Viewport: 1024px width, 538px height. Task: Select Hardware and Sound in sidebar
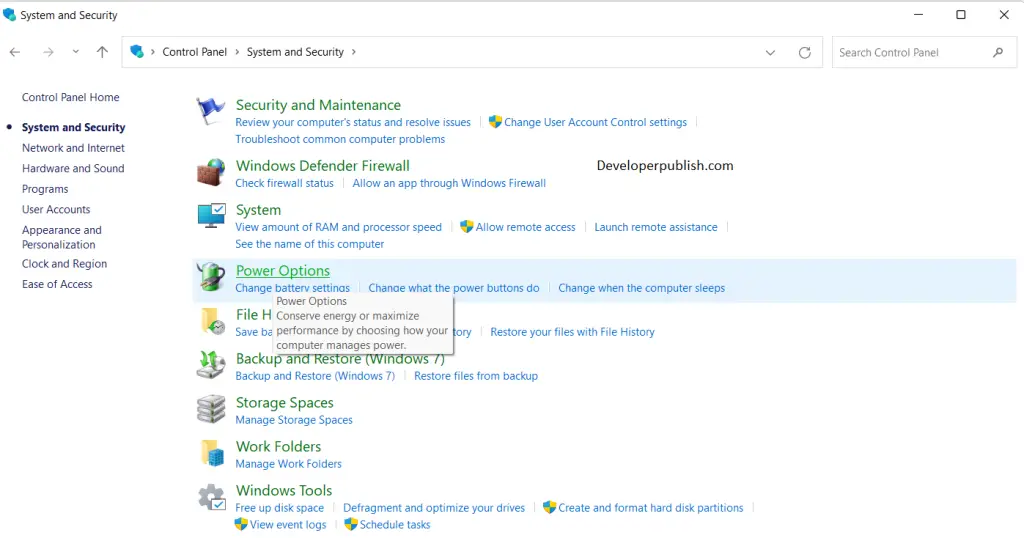coord(73,168)
